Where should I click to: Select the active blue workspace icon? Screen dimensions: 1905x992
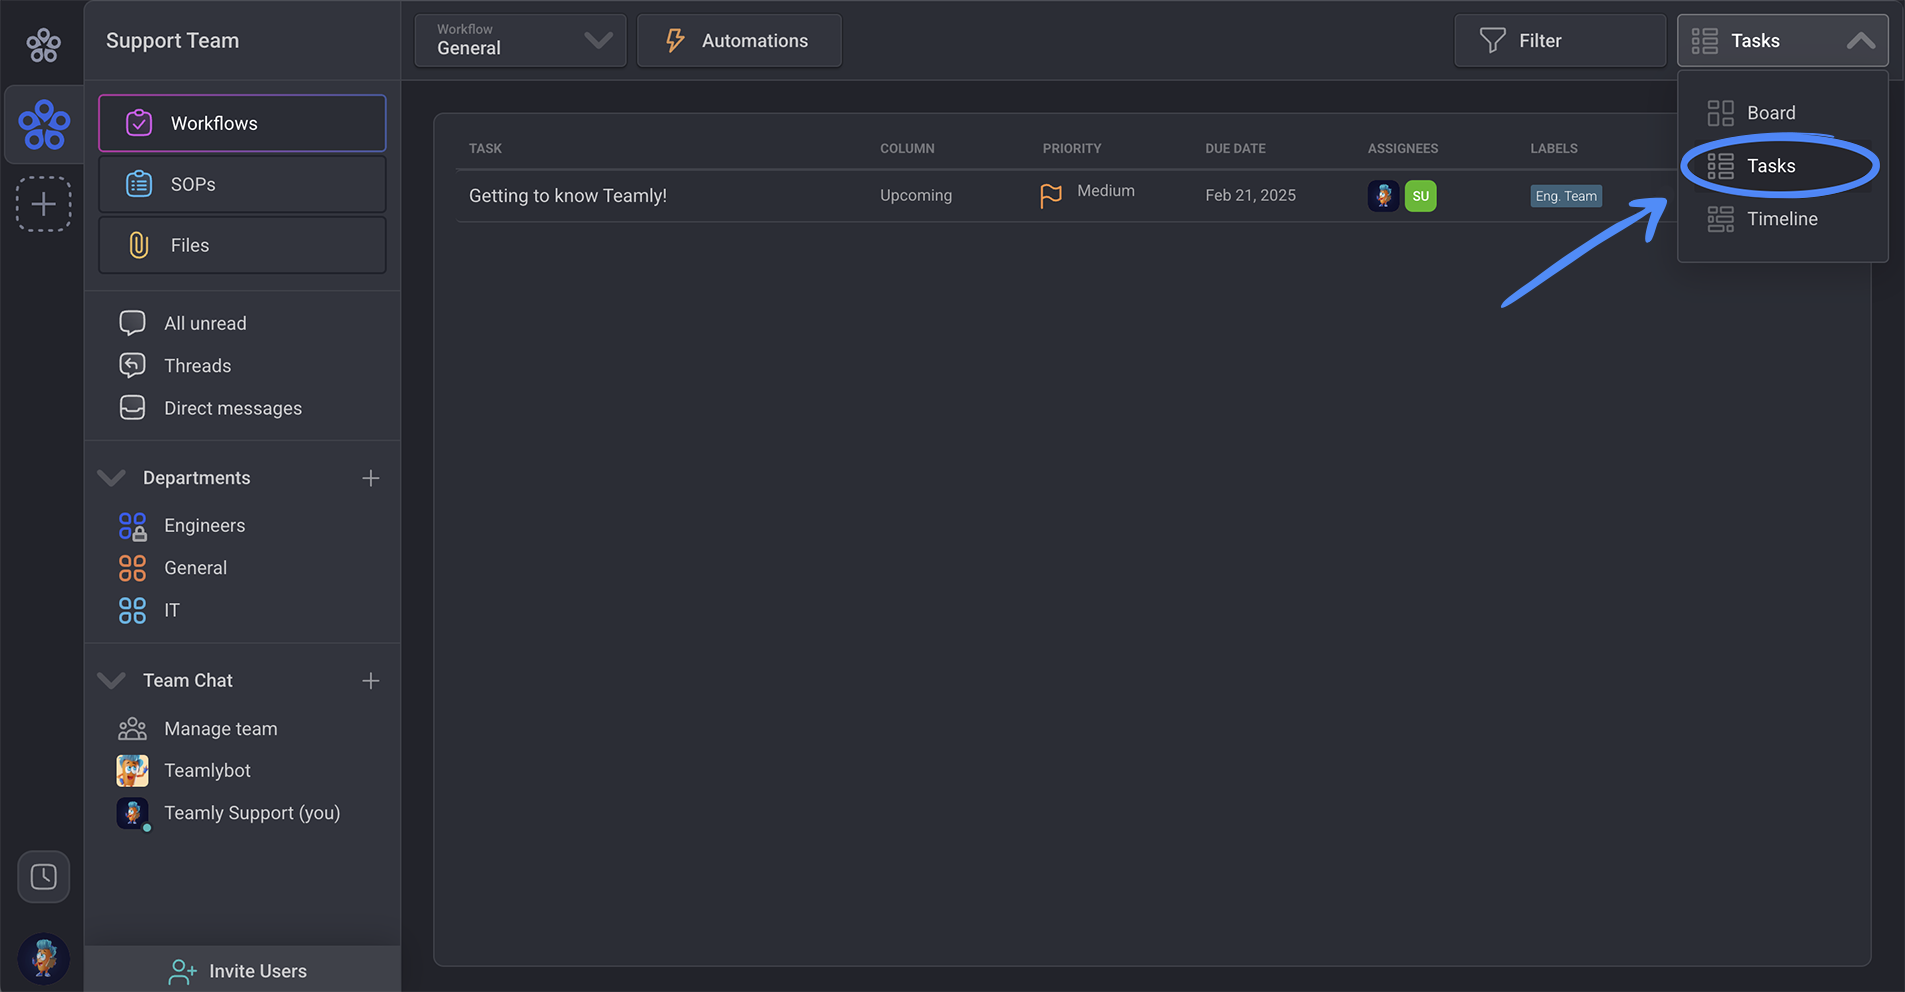[x=44, y=125]
